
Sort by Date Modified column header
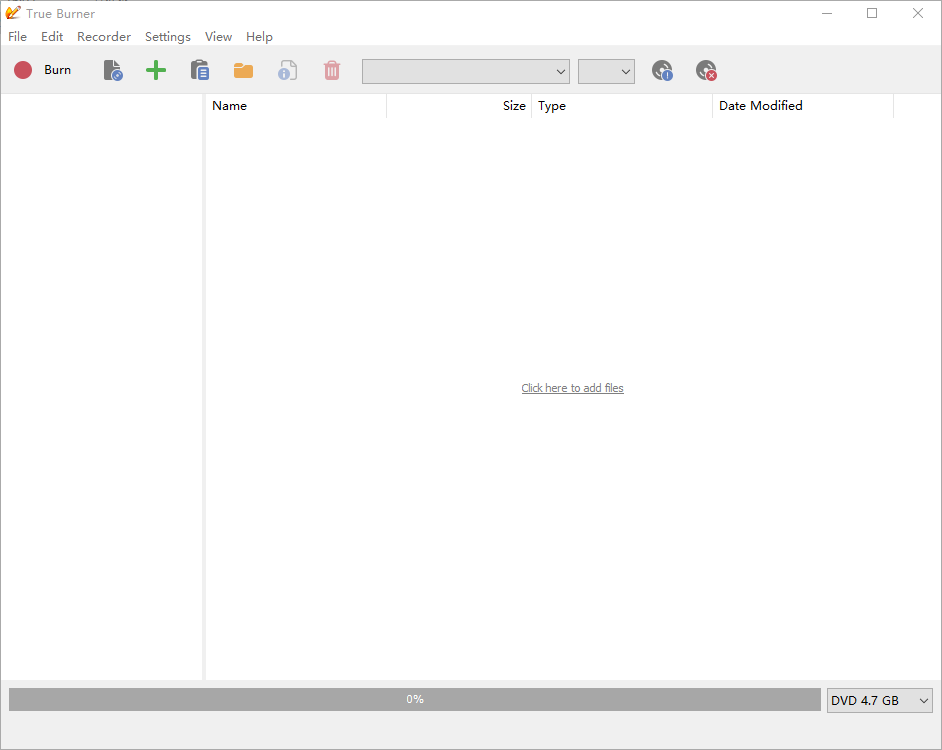pyautogui.click(x=800, y=106)
